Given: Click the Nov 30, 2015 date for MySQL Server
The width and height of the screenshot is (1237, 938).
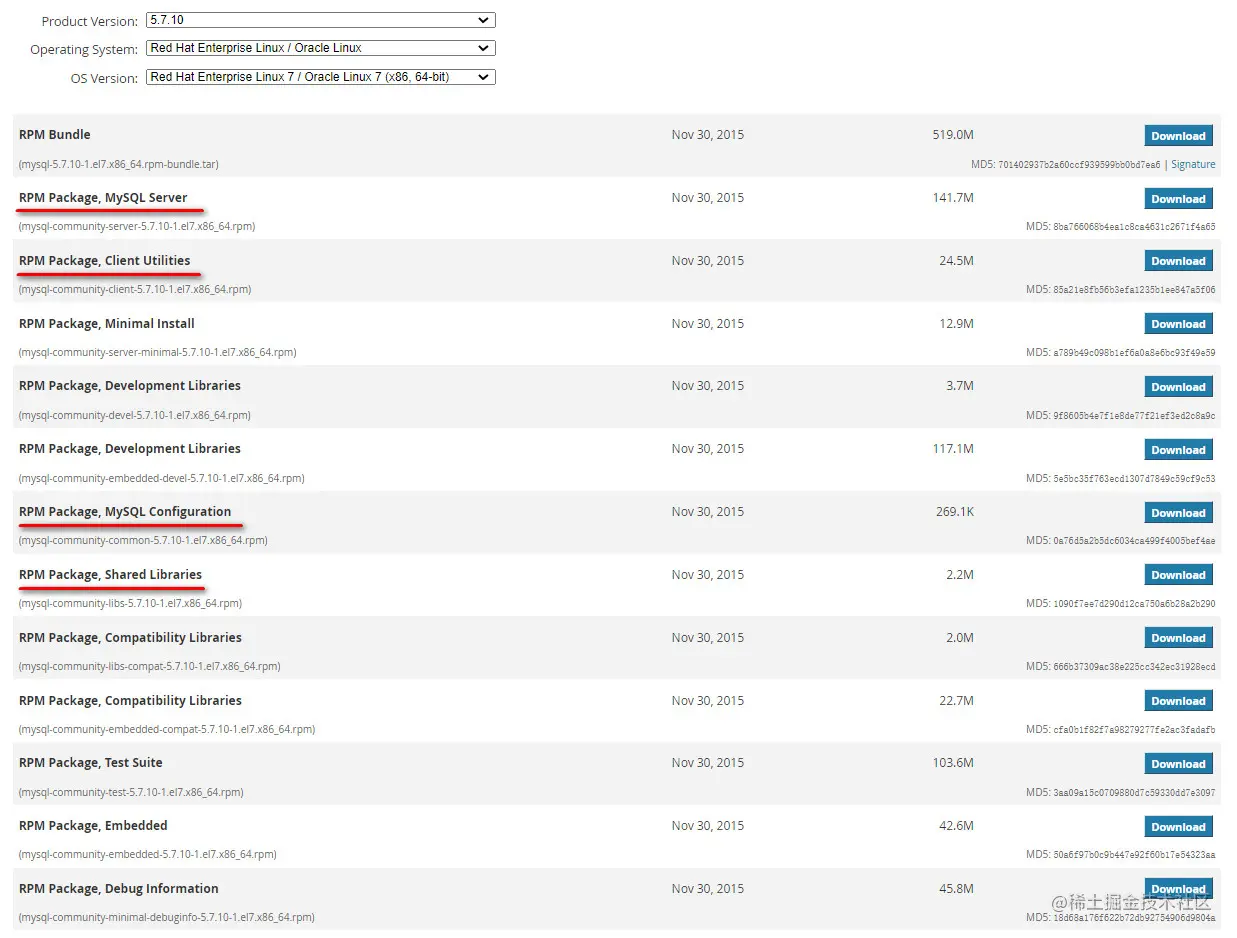Looking at the screenshot, I should pos(708,198).
